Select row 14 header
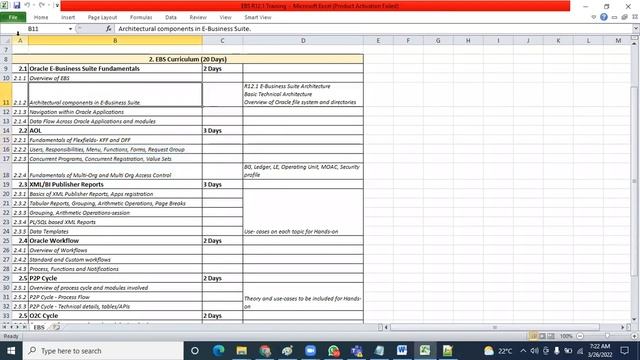This screenshot has height=360, width=640. tap(6, 131)
